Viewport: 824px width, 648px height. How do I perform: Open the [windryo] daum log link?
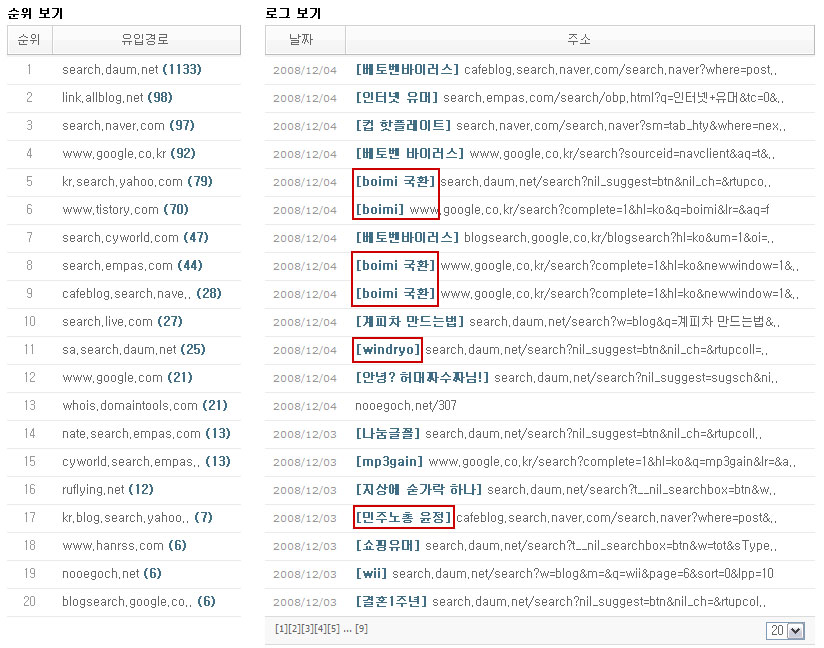[x=562, y=349]
